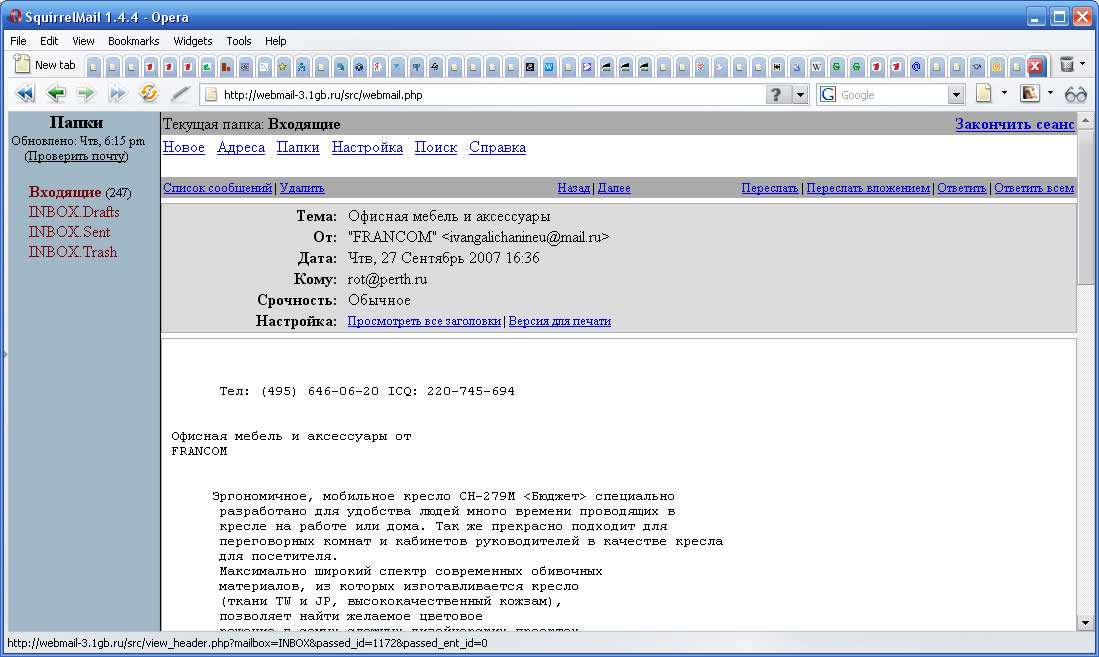The image size is (1099, 657).
Task: Open the Google search engine dropdown
Action: point(956,94)
